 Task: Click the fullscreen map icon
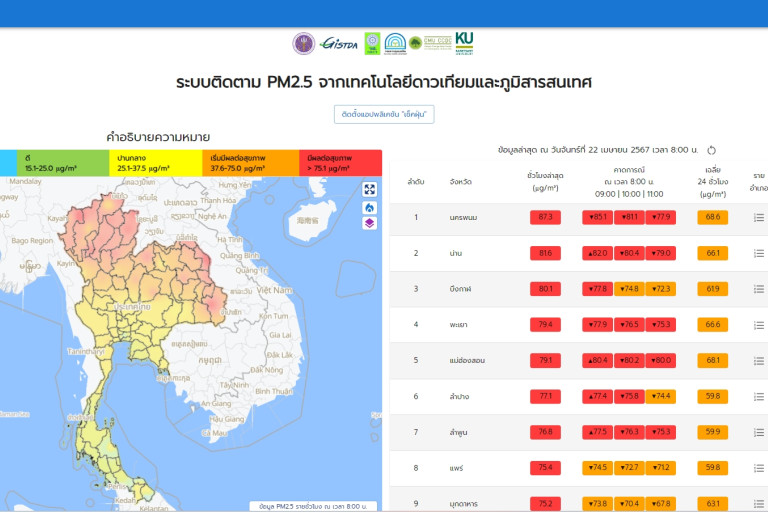tap(369, 189)
